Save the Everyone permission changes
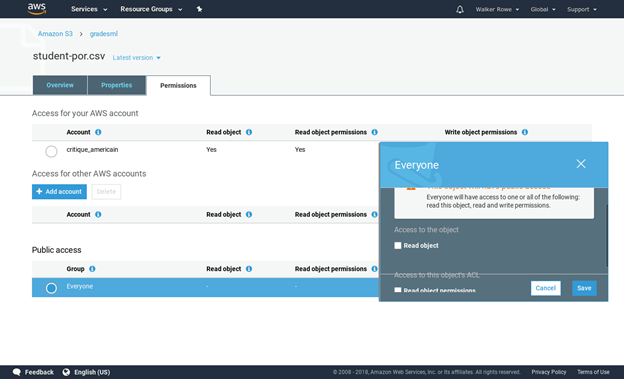This screenshot has width=624, height=379. (584, 288)
